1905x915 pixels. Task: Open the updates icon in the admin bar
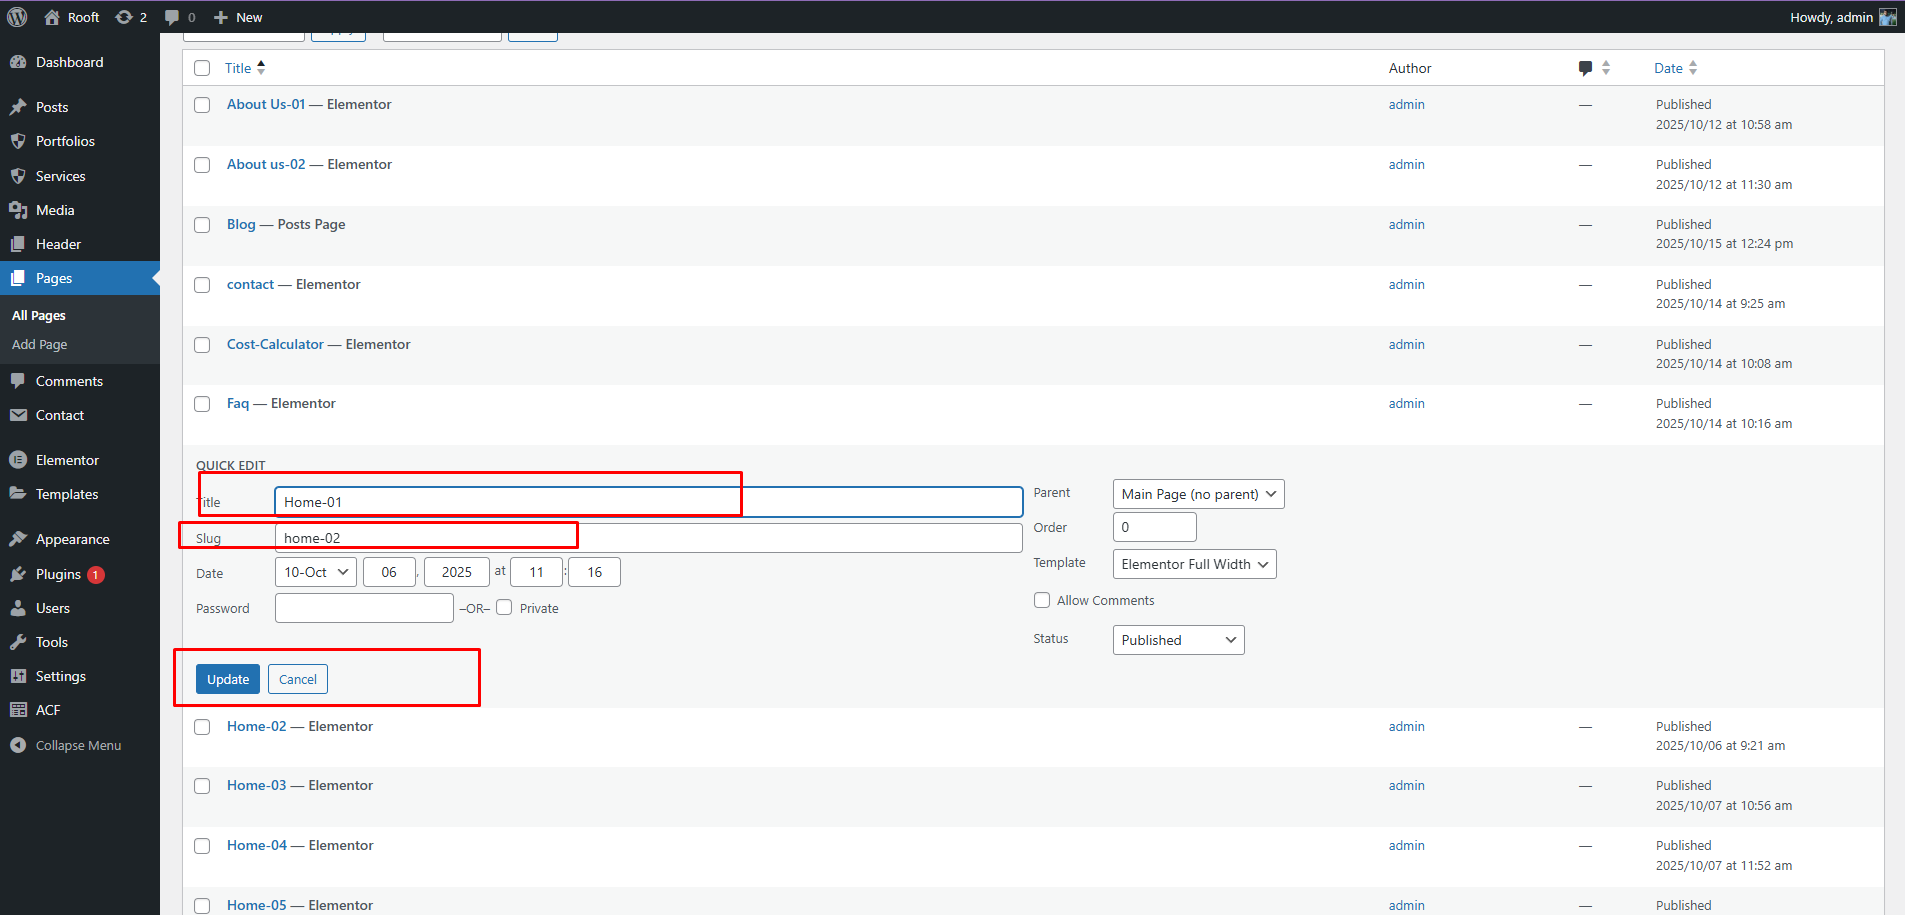(124, 17)
